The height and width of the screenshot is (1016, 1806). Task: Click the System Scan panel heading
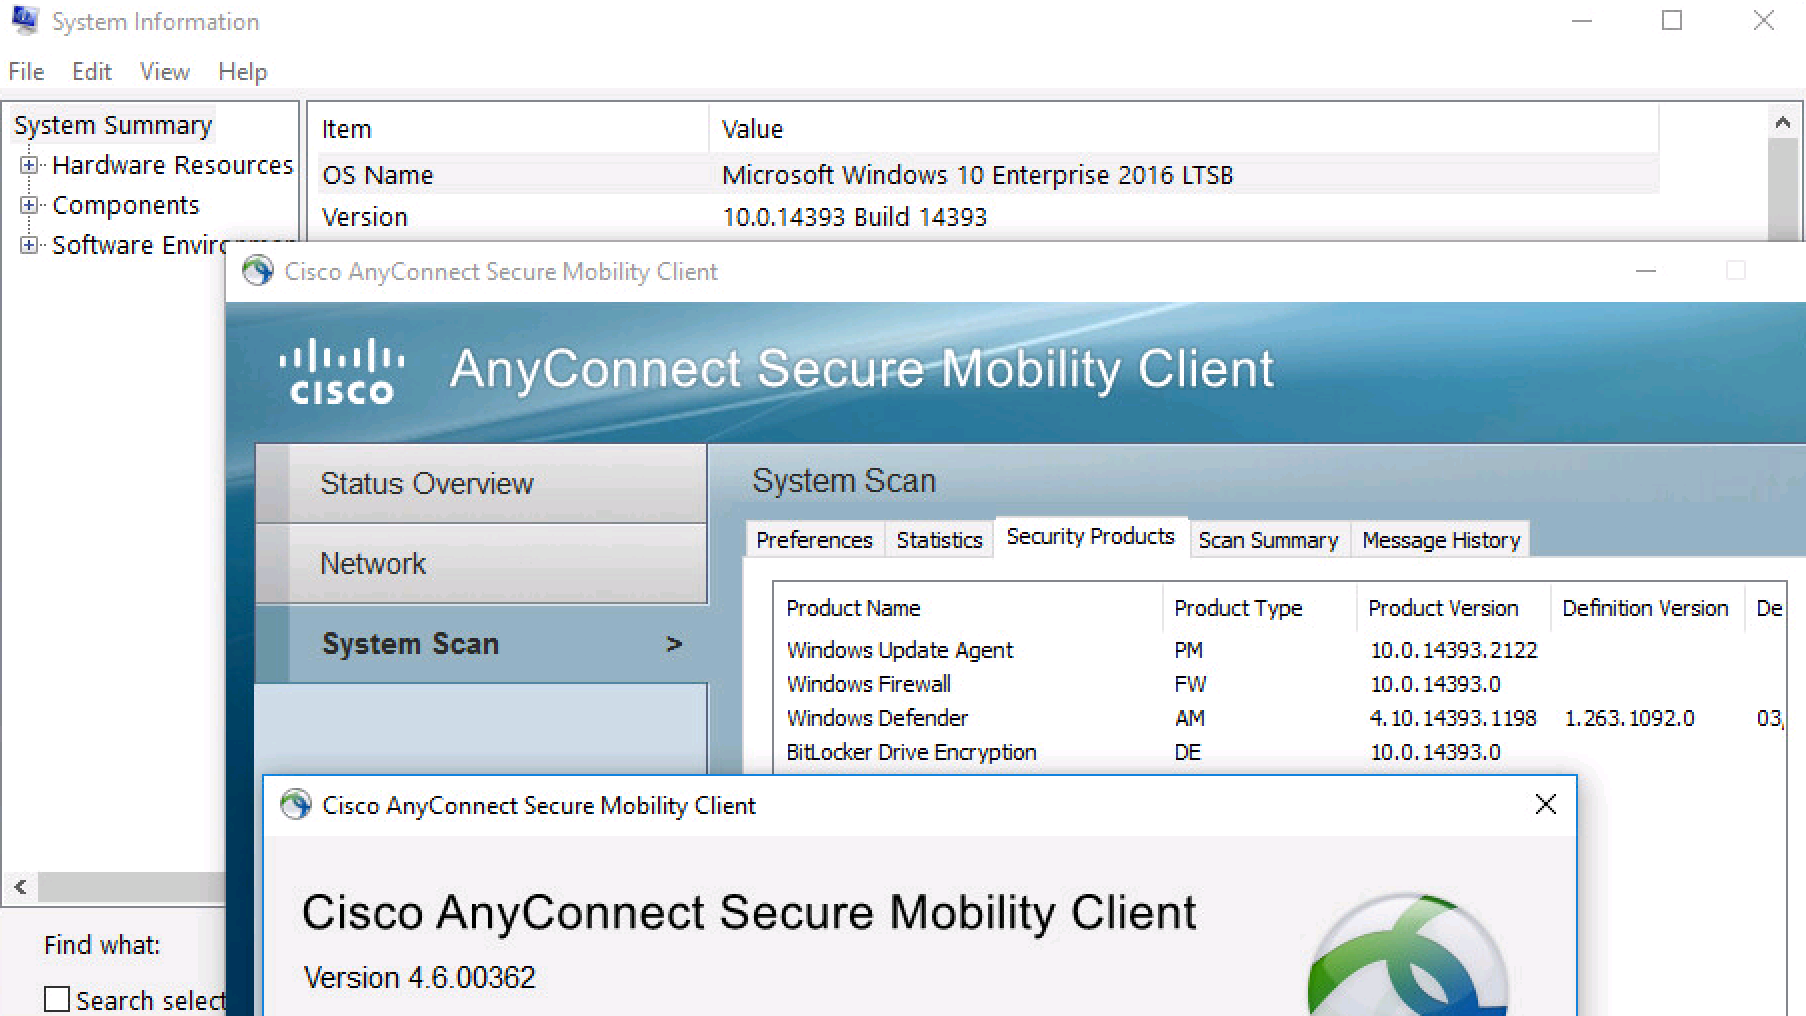coord(844,481)
